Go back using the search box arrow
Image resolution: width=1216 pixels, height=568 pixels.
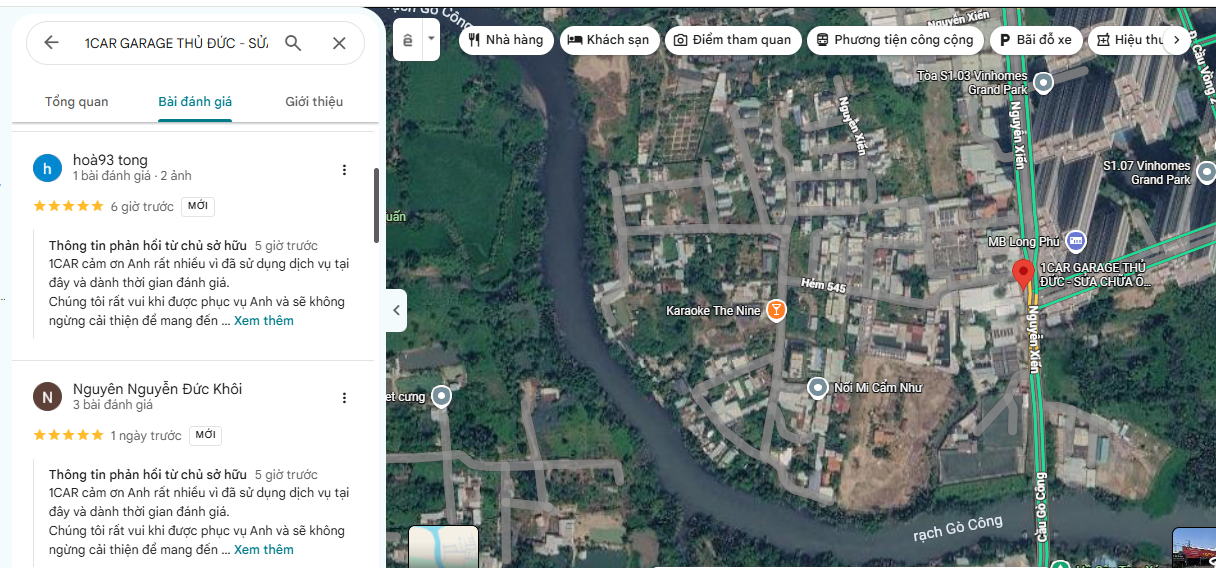point(51,43)
